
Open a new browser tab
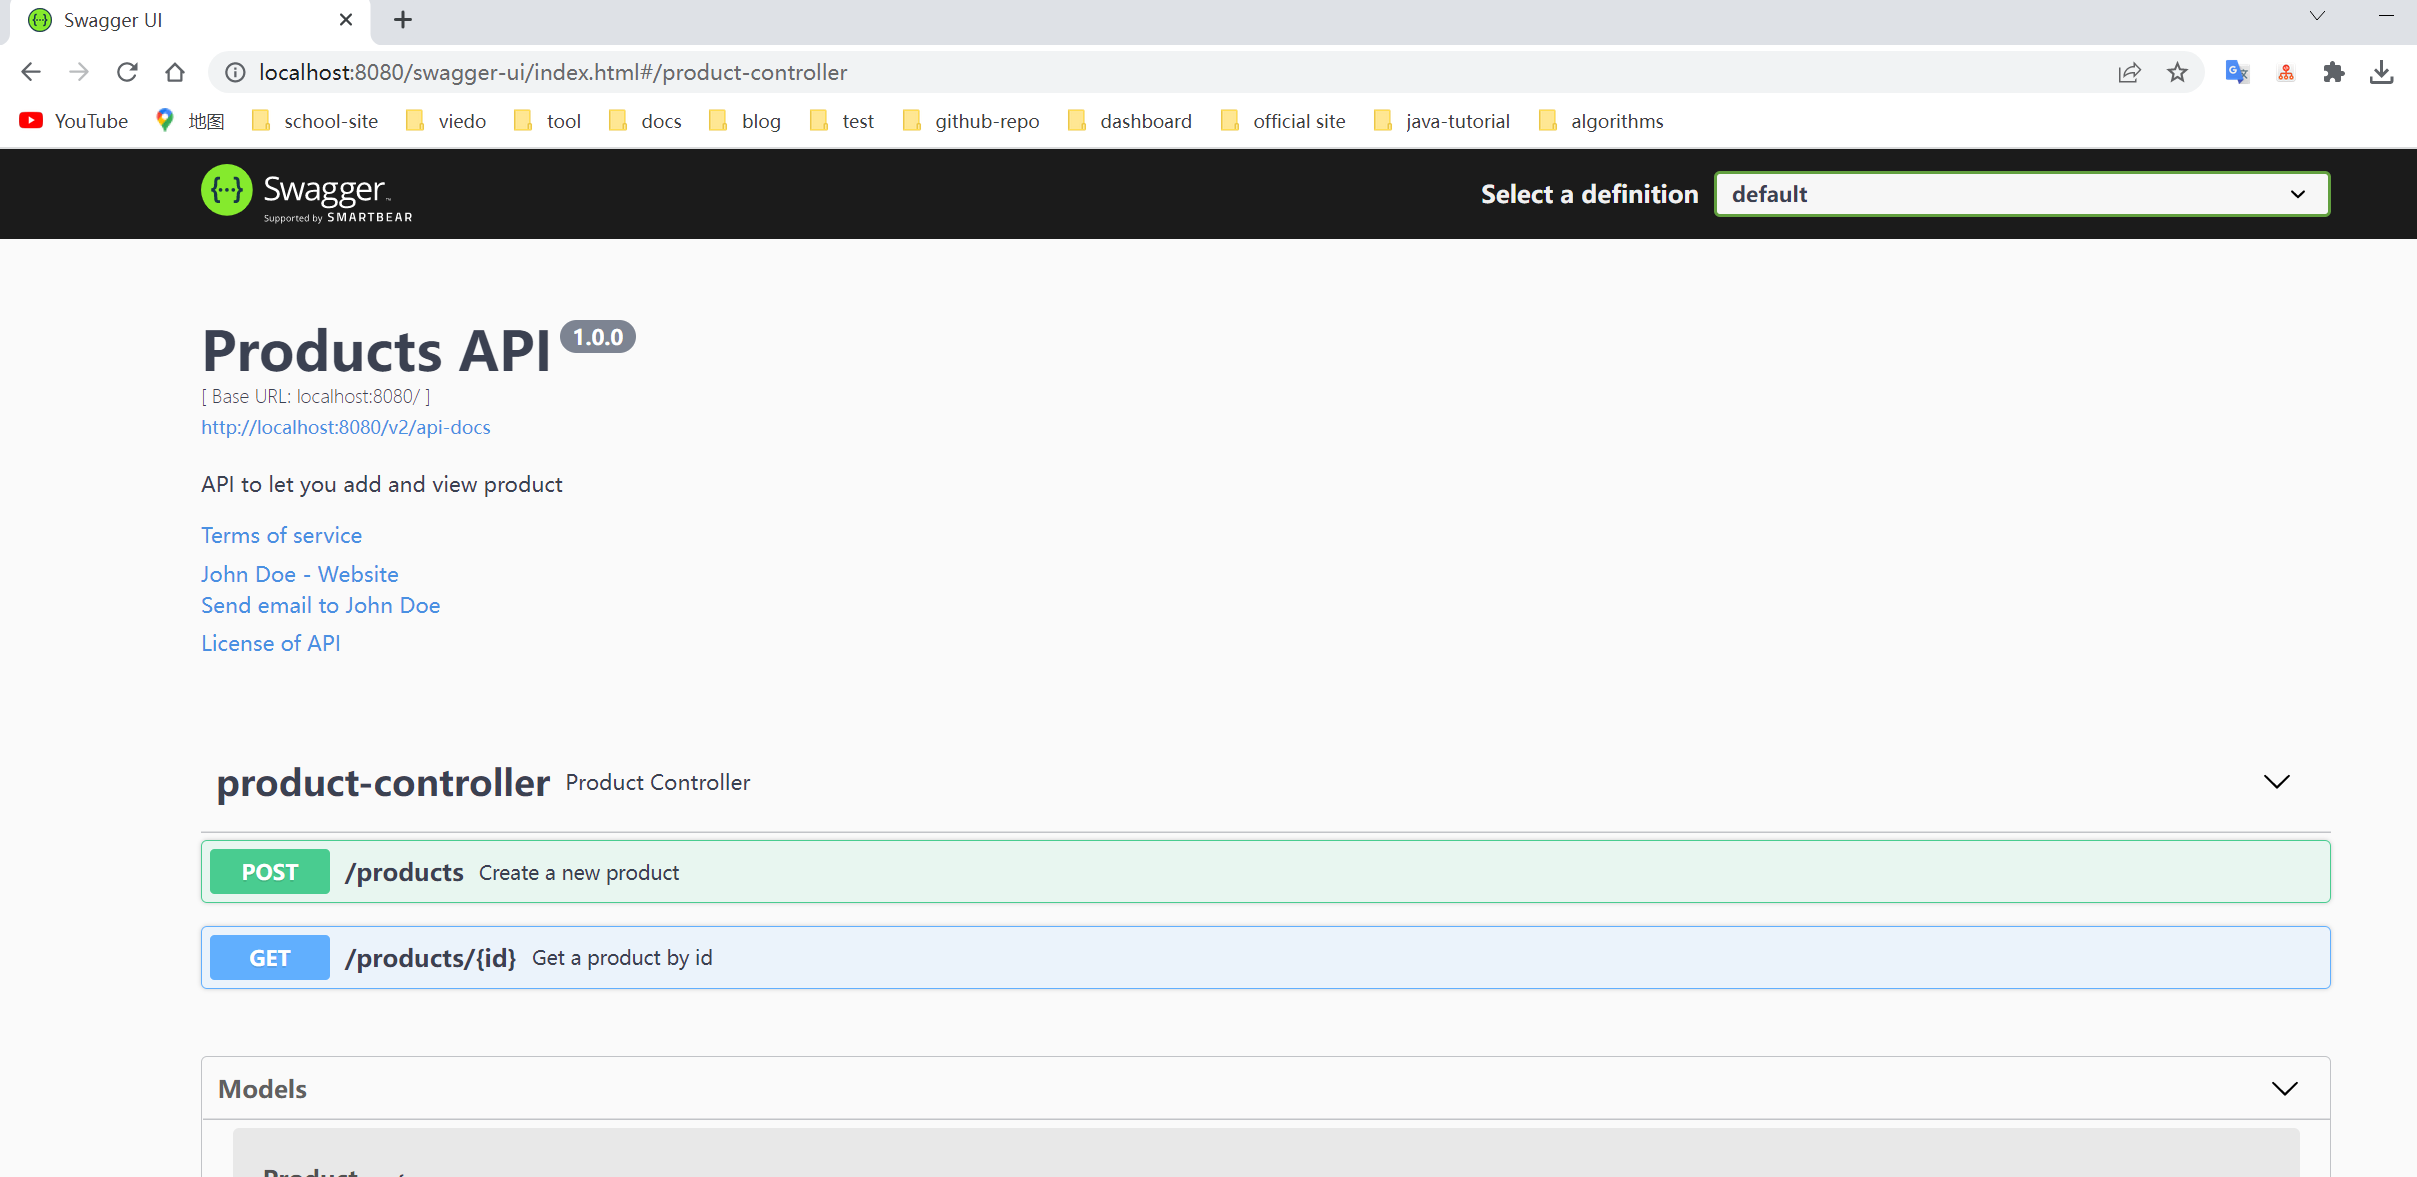[403, 20]
